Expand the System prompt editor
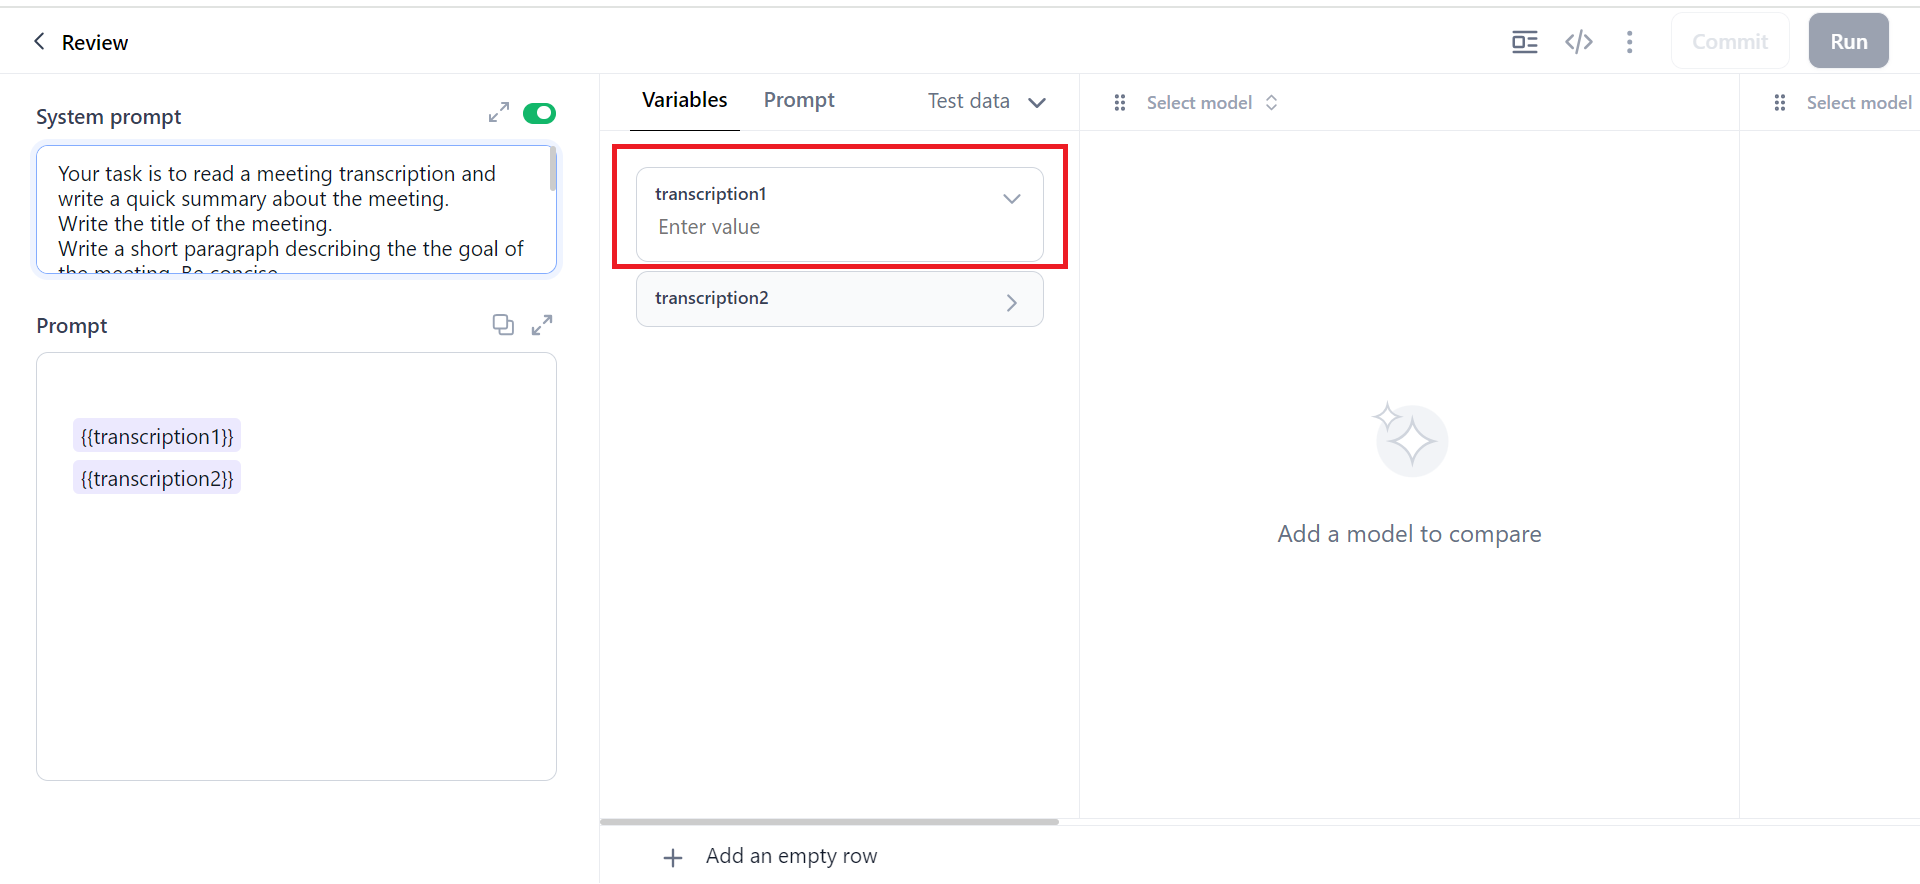This screenshot has width=1920, height=884. (498, 113)
